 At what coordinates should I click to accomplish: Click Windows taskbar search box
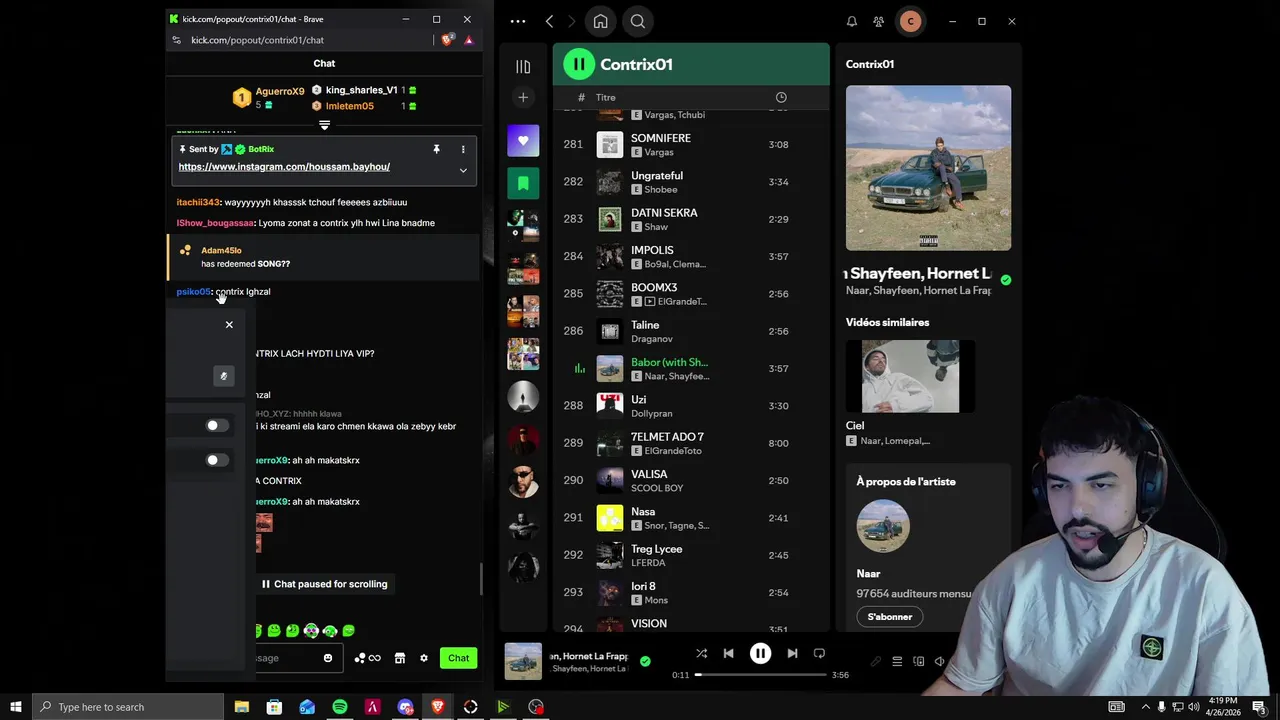[x=129, y=707]
